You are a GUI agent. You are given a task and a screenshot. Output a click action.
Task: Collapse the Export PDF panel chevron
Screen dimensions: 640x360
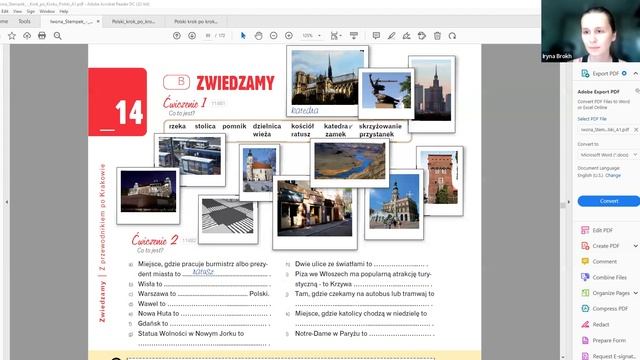pos(636,73)
